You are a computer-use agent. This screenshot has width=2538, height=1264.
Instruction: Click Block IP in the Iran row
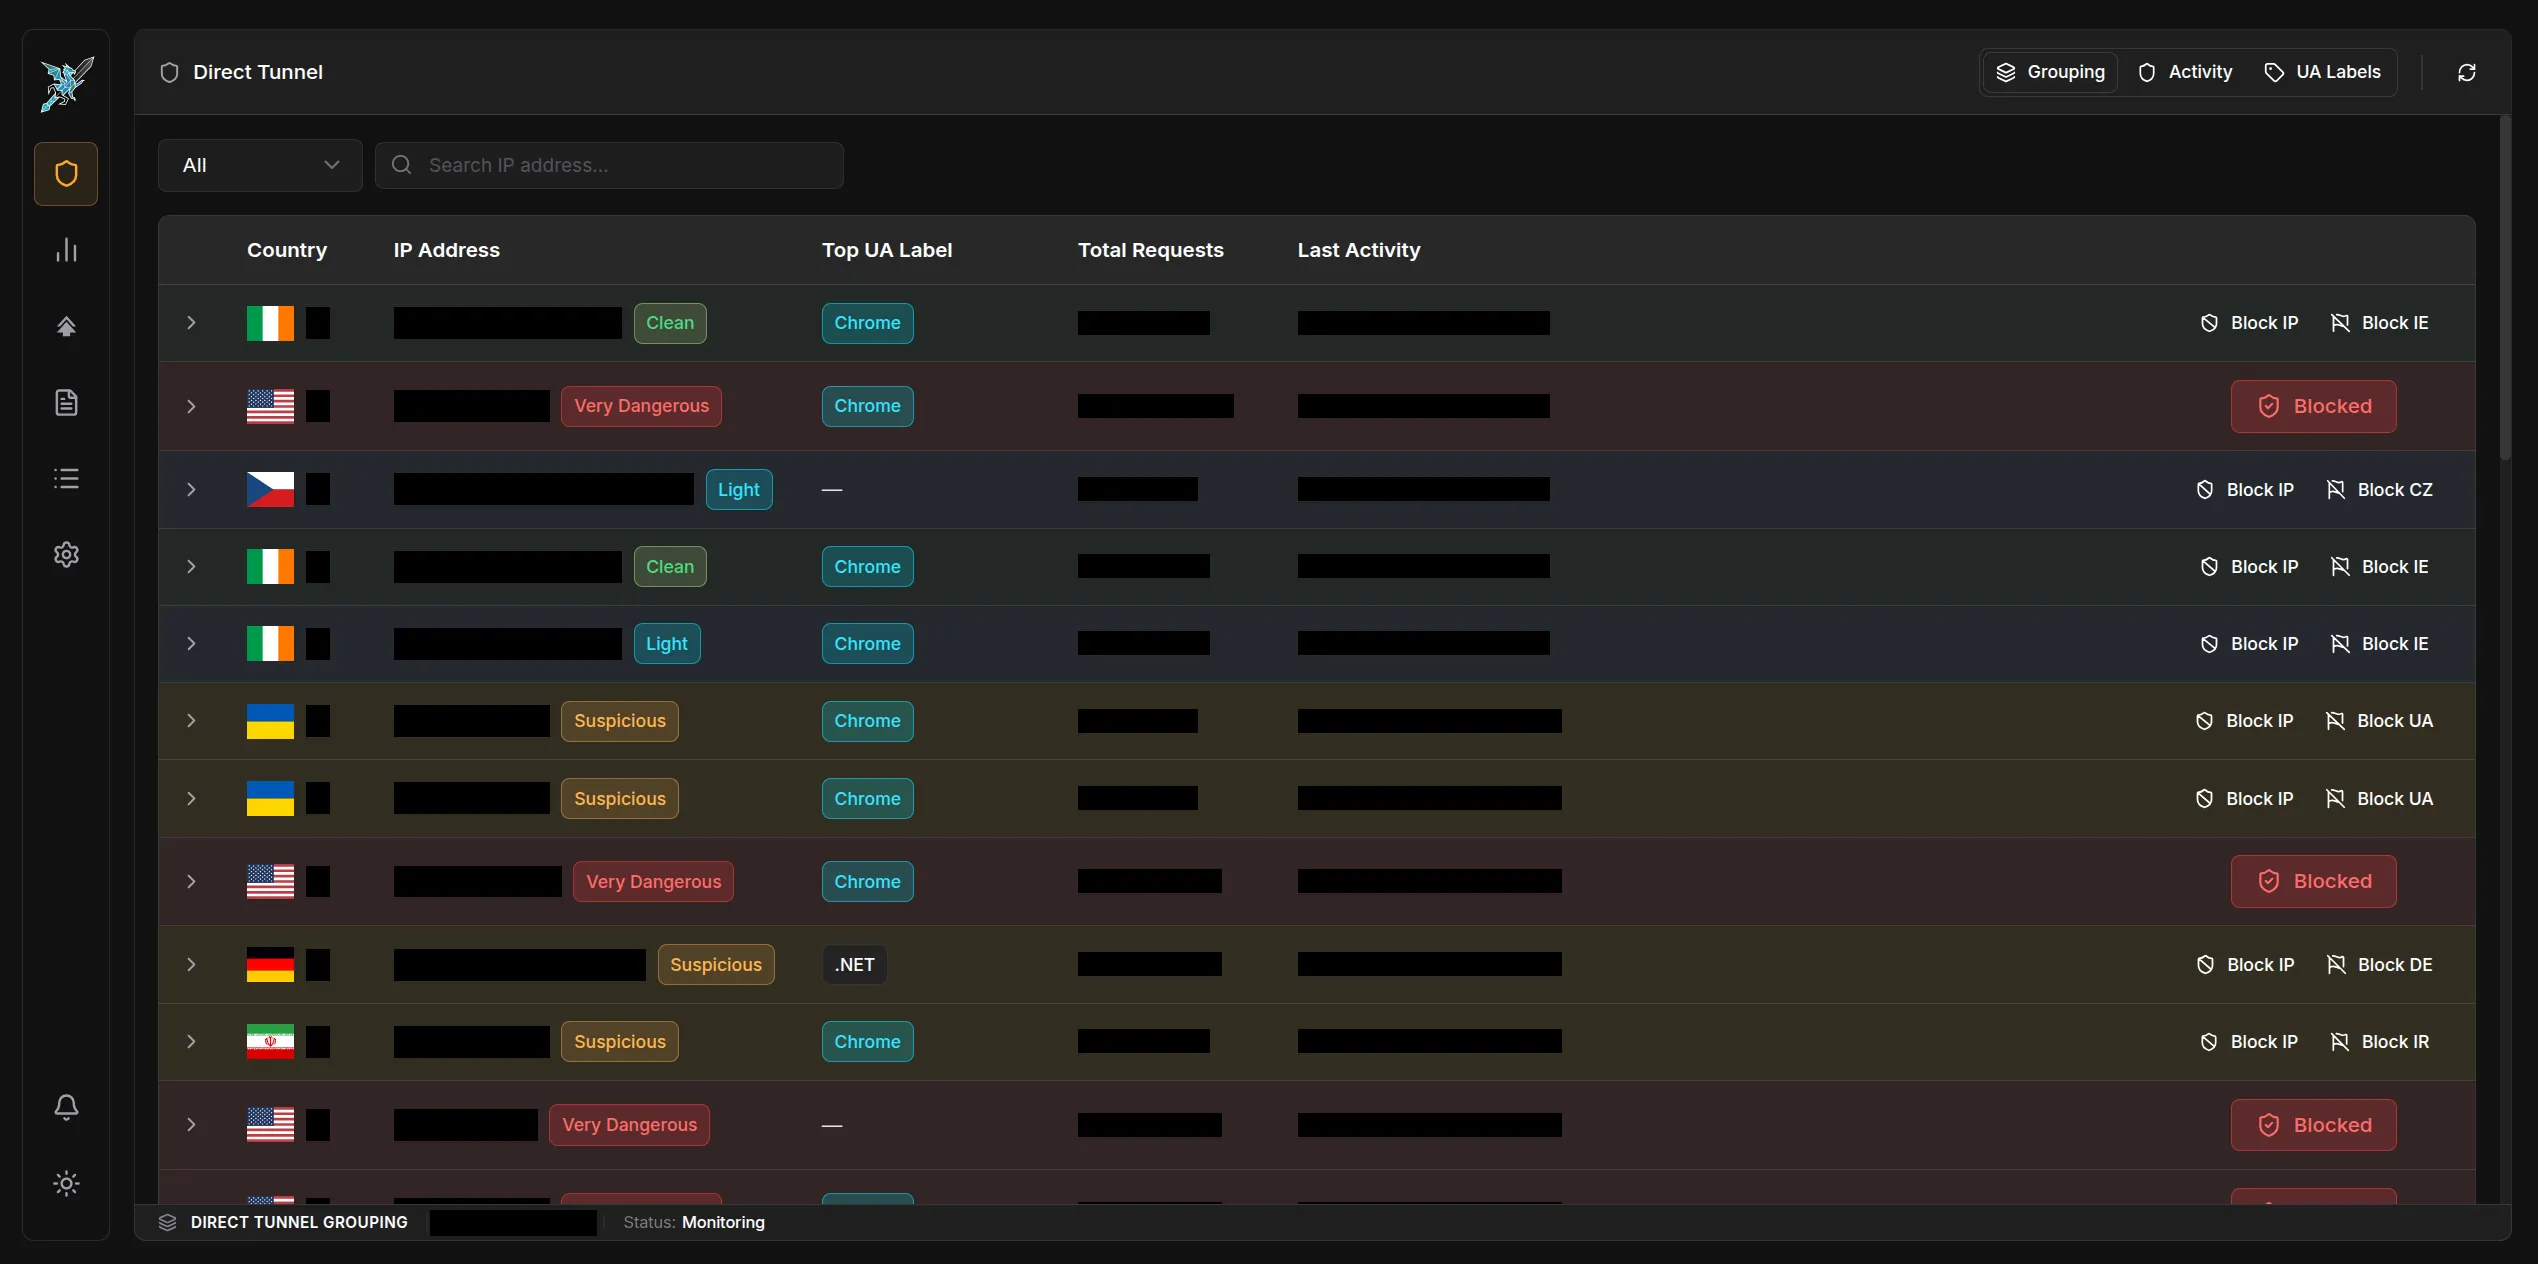click(x=2249, y=1041)
